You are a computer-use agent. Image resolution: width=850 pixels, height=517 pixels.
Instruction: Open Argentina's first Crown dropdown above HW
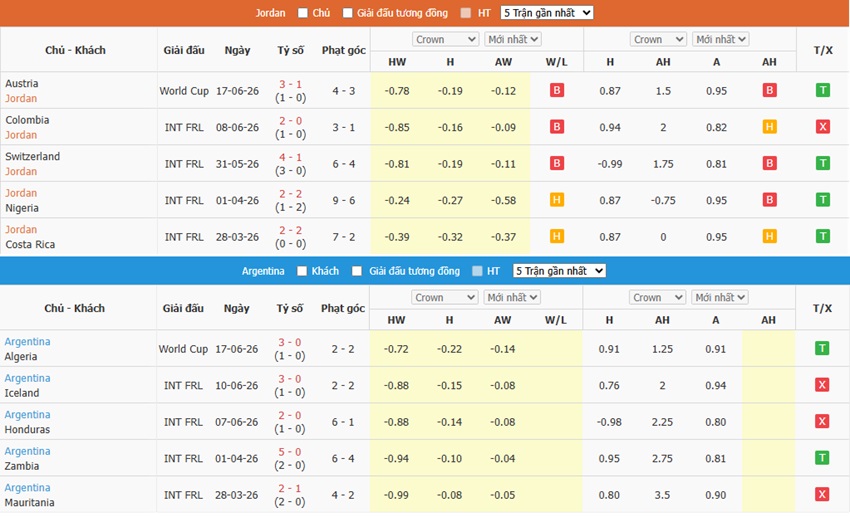[x=445, y=298]
